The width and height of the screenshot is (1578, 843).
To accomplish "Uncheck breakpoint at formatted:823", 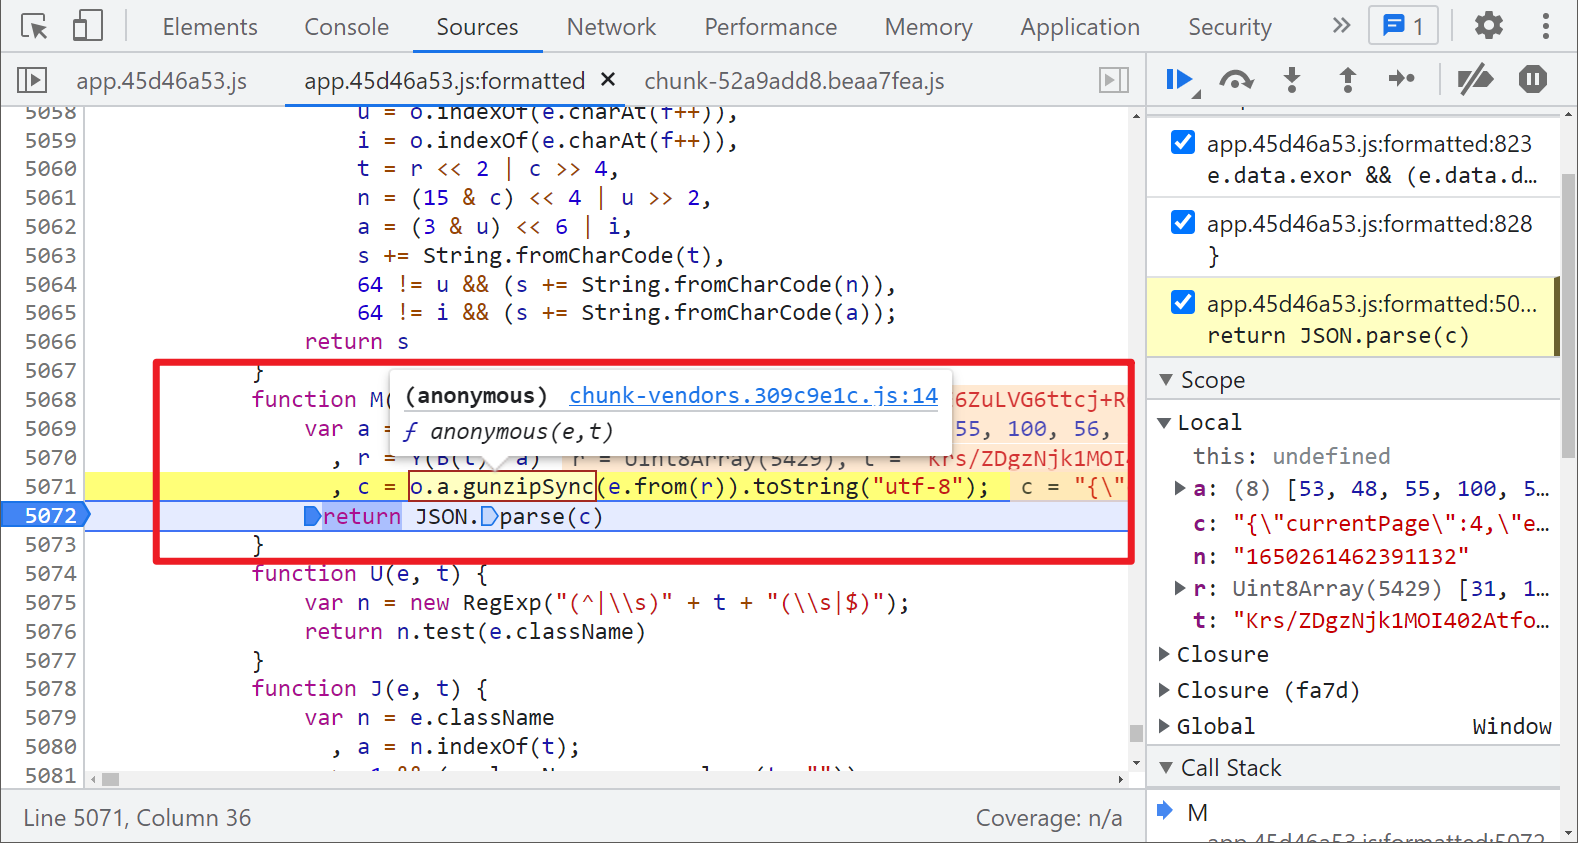I will click(1182, 143).
